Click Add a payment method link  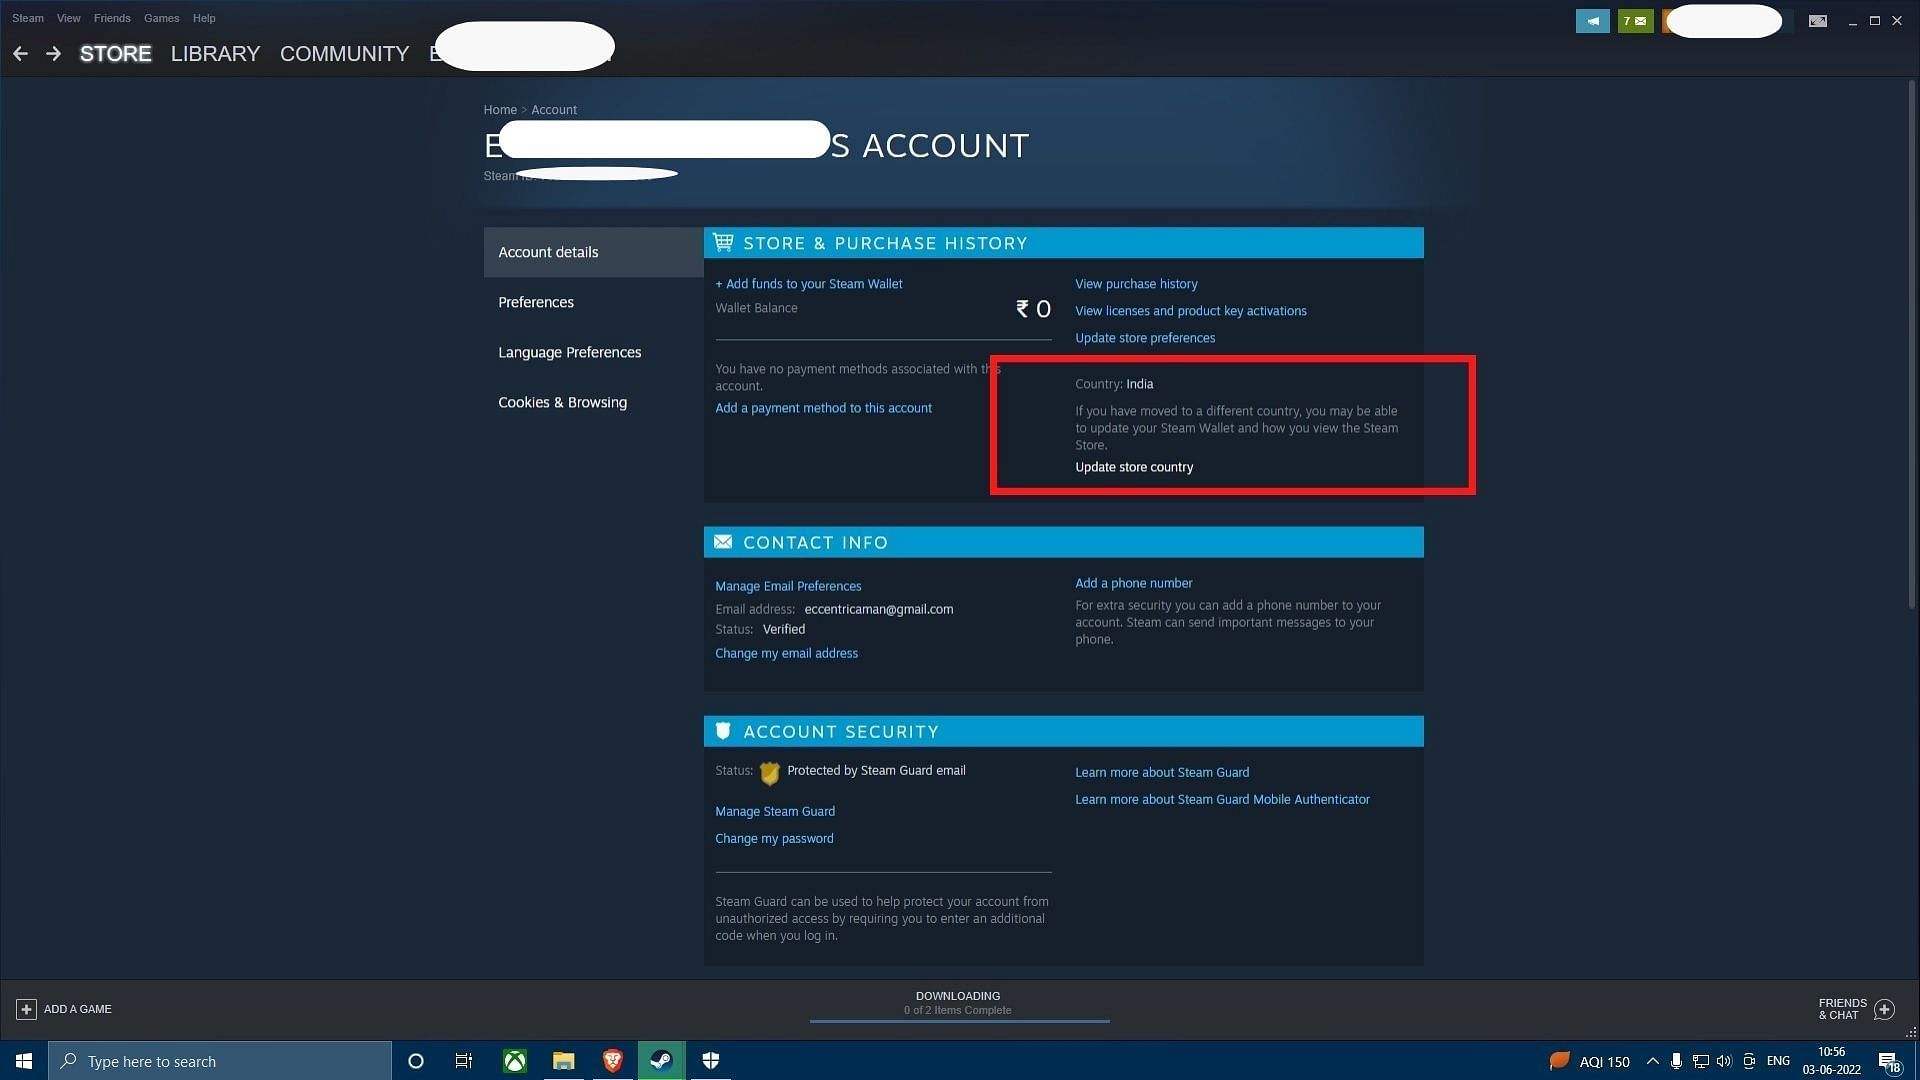[x=823, y=407]
